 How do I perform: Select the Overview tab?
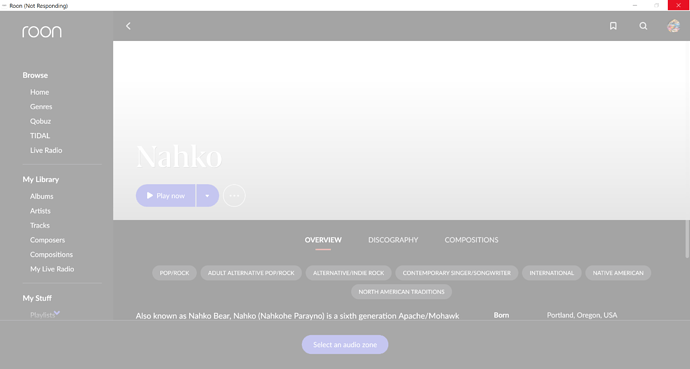point(323,240)
